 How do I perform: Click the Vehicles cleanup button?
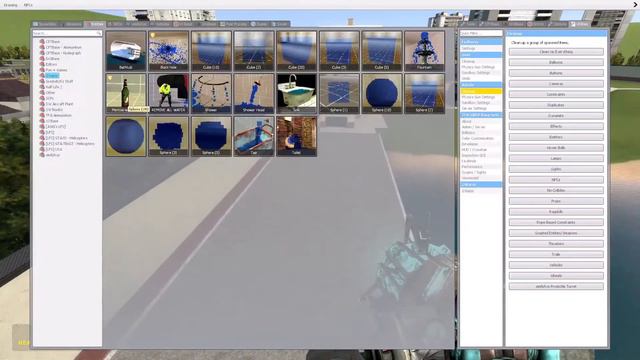[556, 265]
